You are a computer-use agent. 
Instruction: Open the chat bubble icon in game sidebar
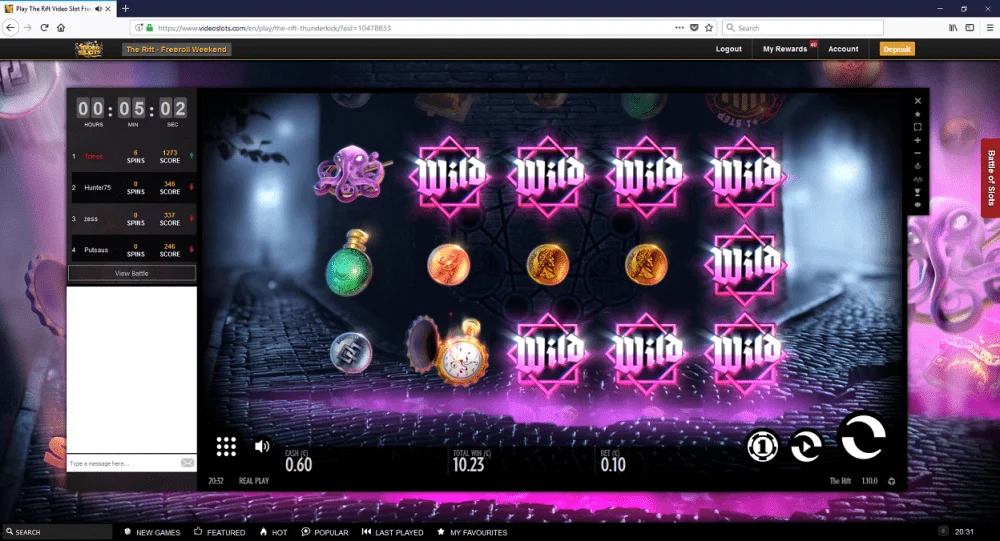pos(918,205)
